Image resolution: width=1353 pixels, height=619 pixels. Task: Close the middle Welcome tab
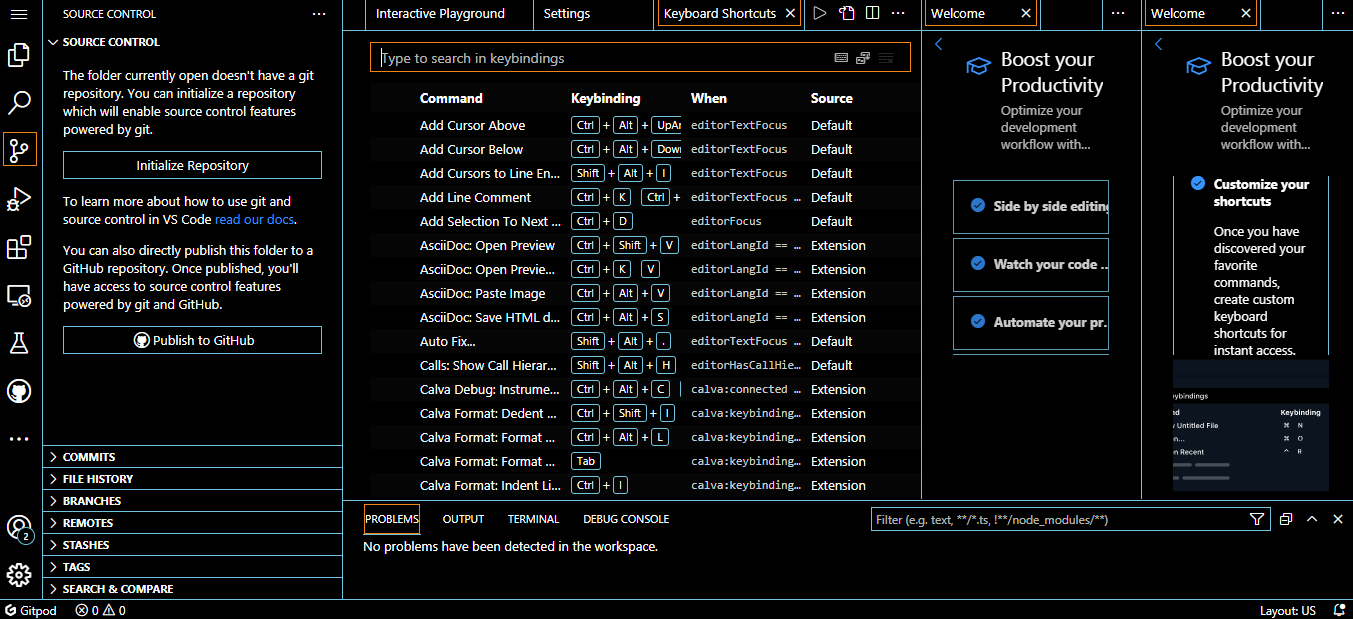[1026, 14]
